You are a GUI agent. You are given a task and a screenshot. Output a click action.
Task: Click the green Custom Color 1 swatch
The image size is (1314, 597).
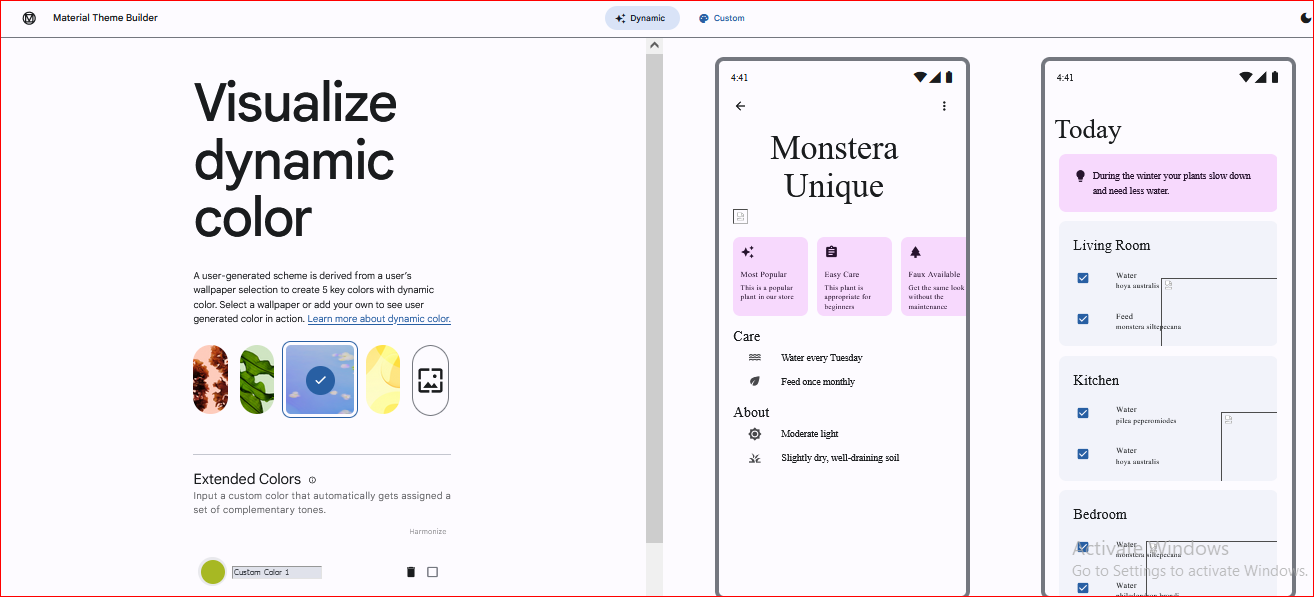[x=212, y=571]
